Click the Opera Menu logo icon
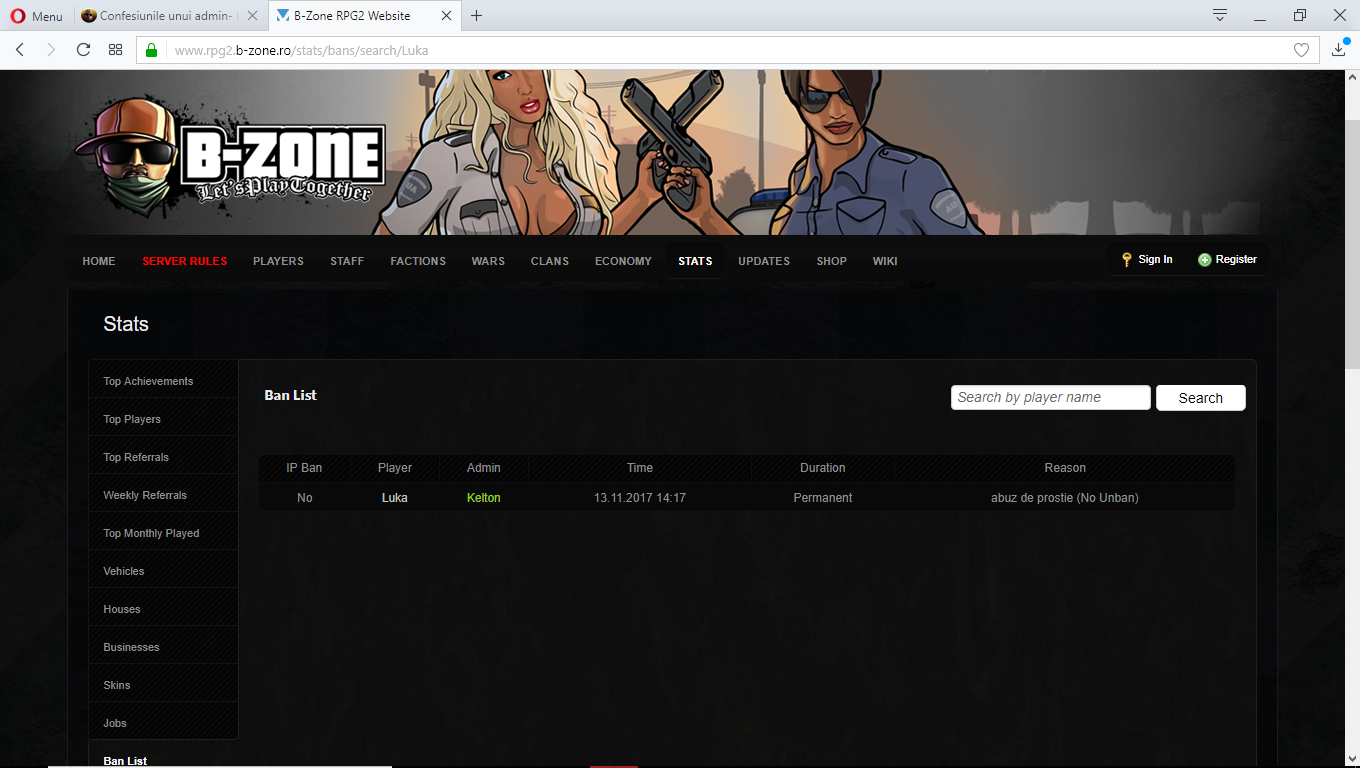Viewport: 1360px width, 768px height. pos(17,16)
